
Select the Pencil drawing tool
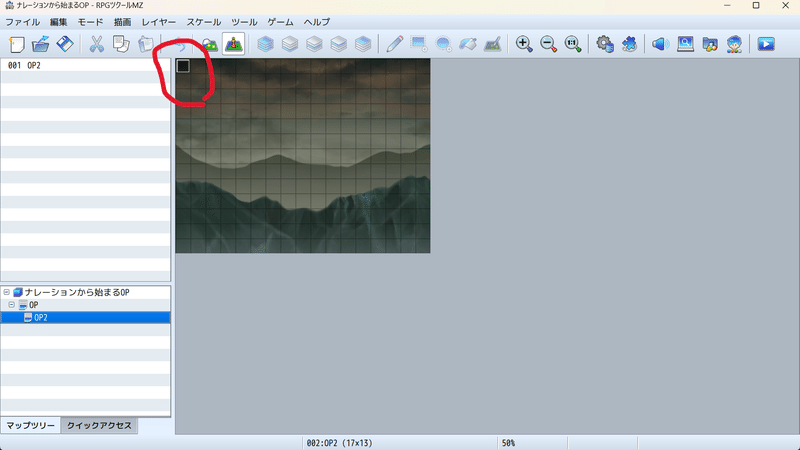pos(394,44)
